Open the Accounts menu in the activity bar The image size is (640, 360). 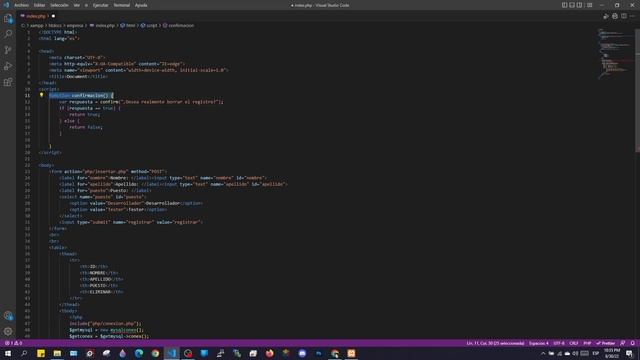point(8,316)
